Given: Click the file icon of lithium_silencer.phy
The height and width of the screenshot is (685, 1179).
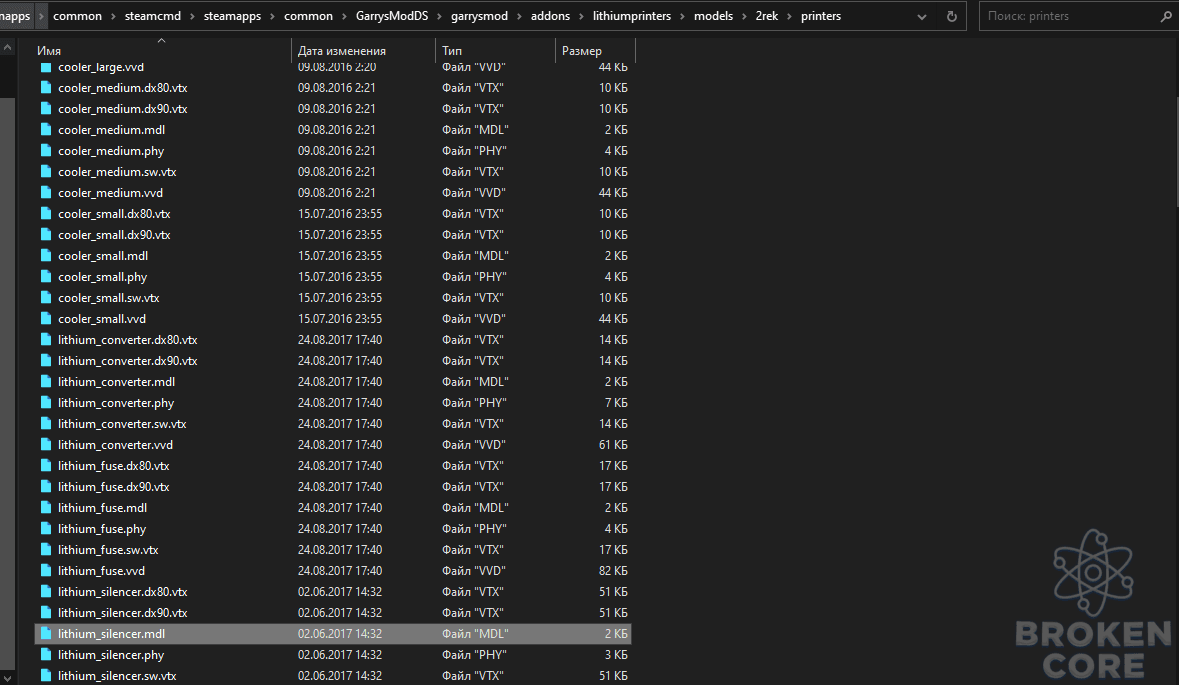Looking at the screenshot, I should [46, 655].
